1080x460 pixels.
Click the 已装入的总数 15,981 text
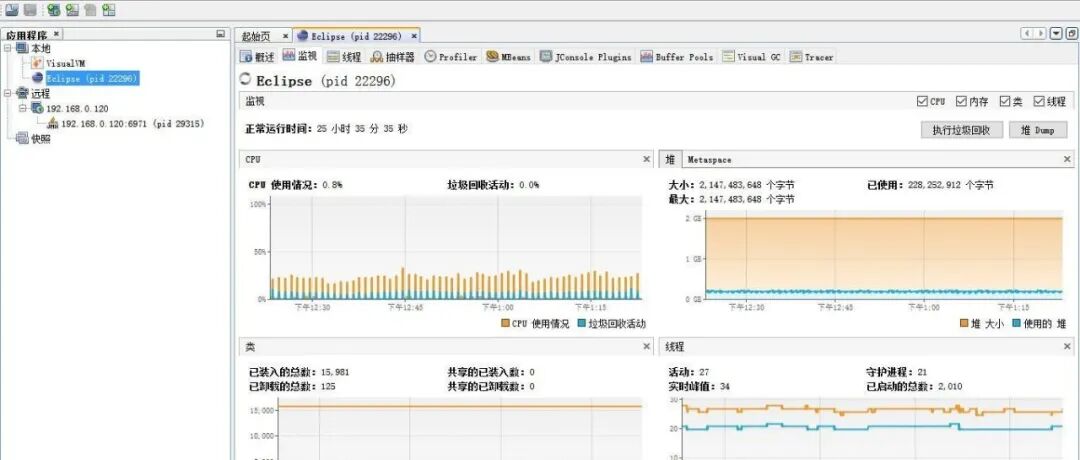pyautogui.click(x=299, y=372)
